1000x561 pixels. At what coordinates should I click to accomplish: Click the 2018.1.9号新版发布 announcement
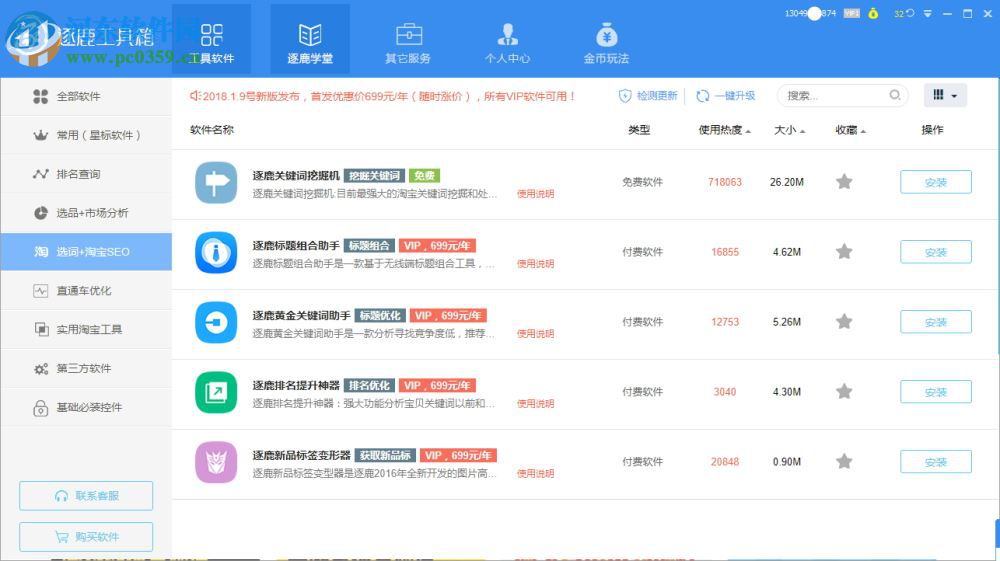[383, 96]
